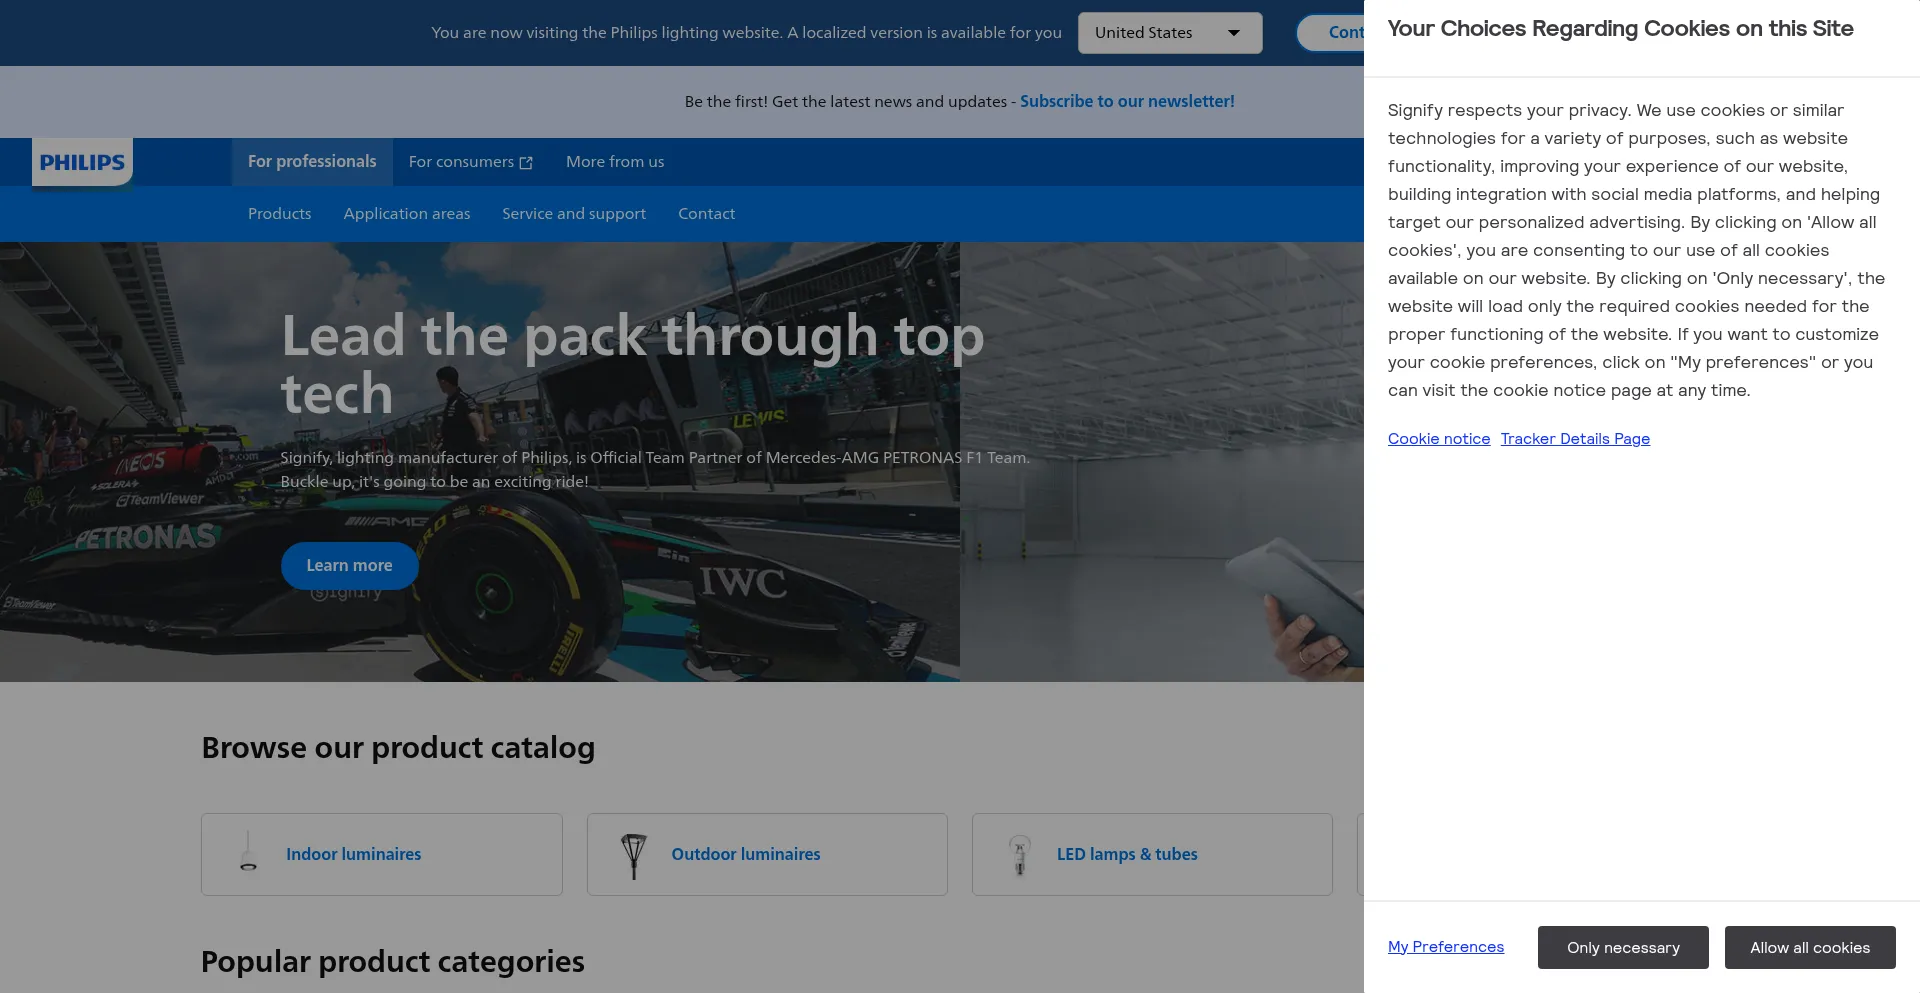
Task: Click the LED lamps bulb icon
Action: (x=1019, y=855)
